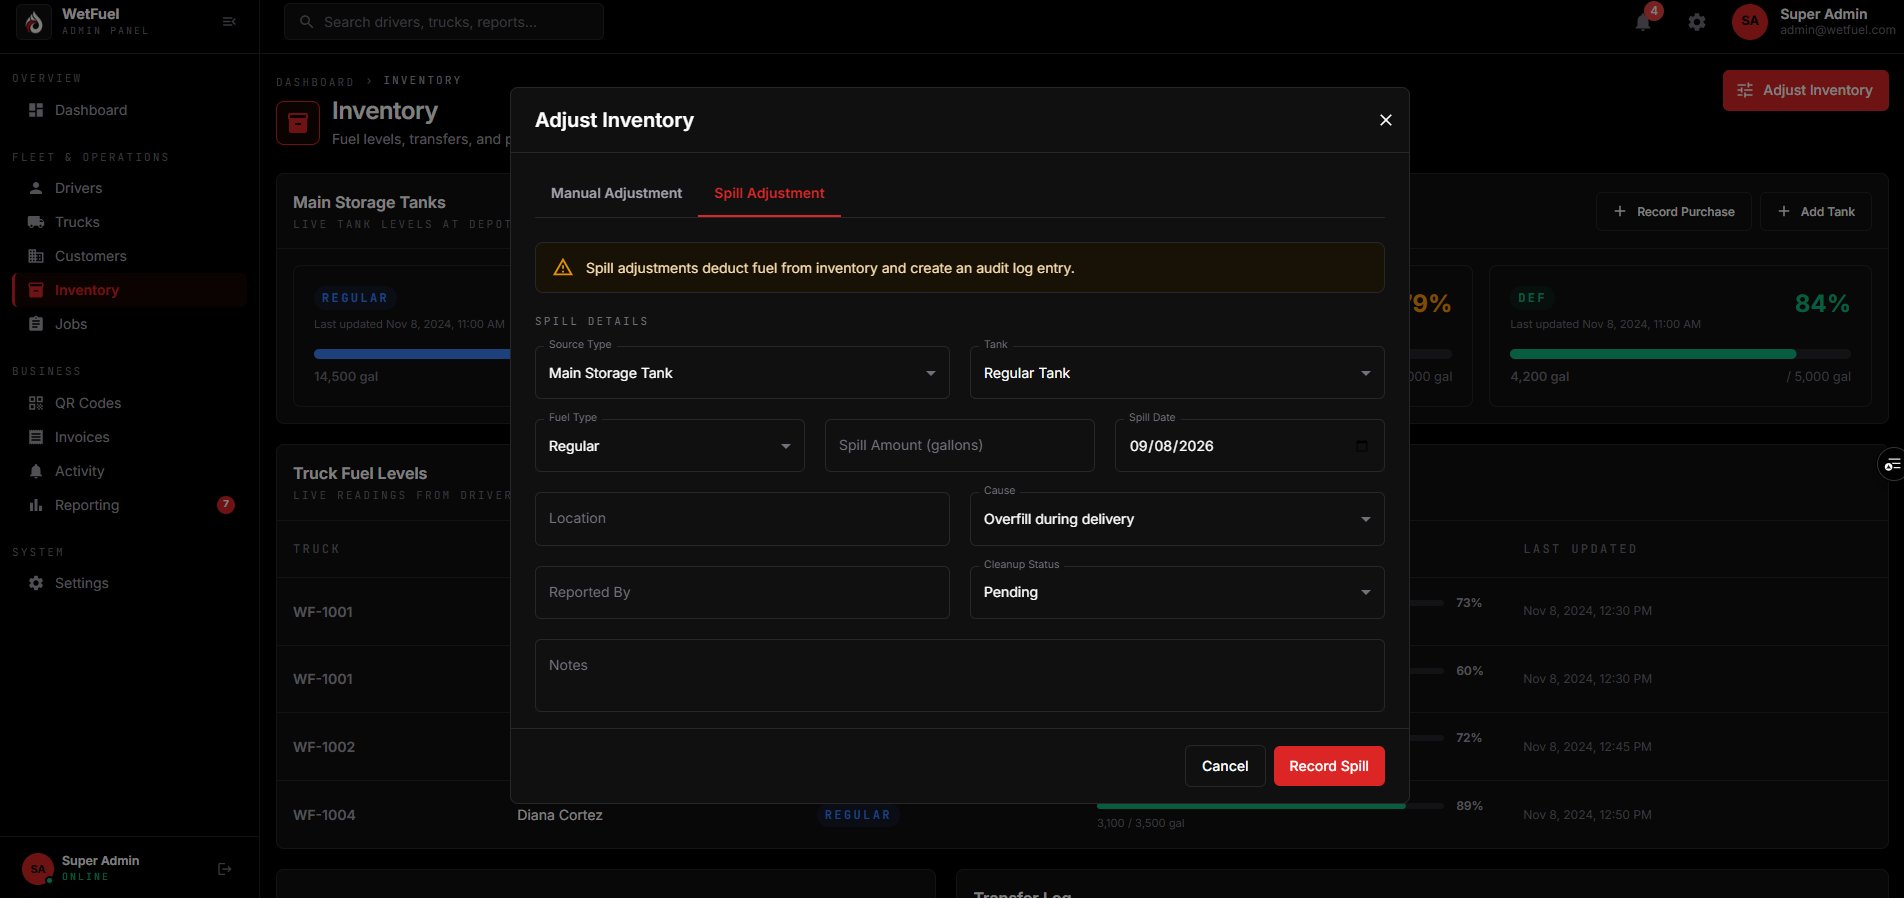Focus the Location input field
This screenshot has width=1904, height=898.
[742, 519]
